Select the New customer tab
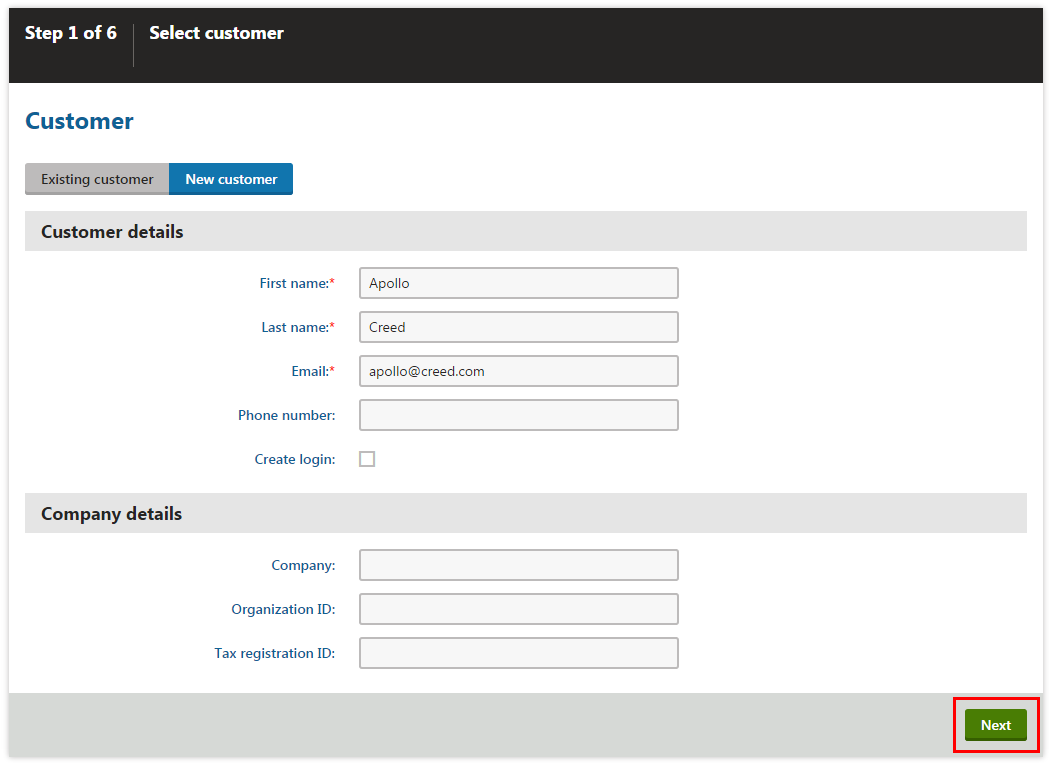Viewport: 1049px width, 764px height. [x=231, y=179]
